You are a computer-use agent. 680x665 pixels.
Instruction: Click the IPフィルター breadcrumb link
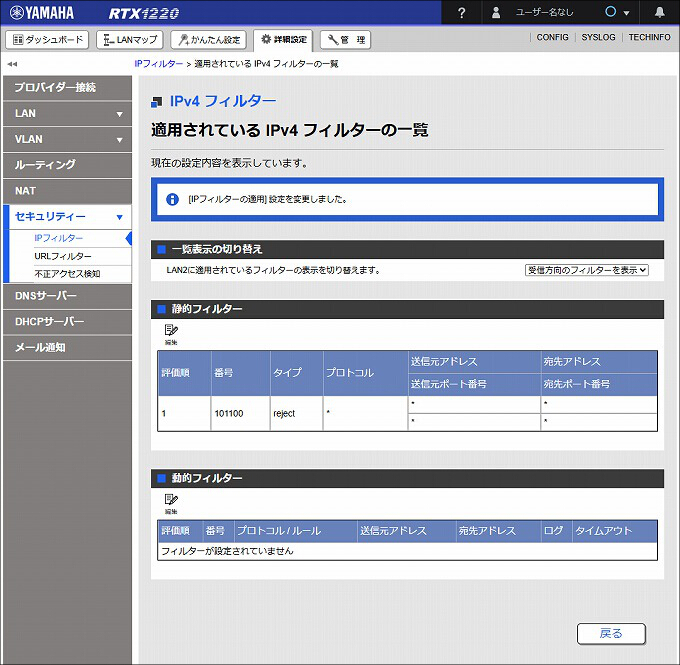(158, 64)
